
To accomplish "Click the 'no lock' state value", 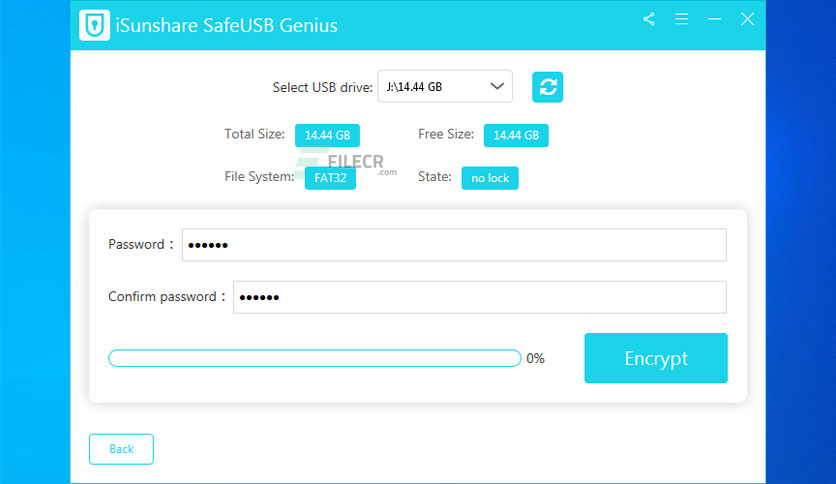I will 490,178.
